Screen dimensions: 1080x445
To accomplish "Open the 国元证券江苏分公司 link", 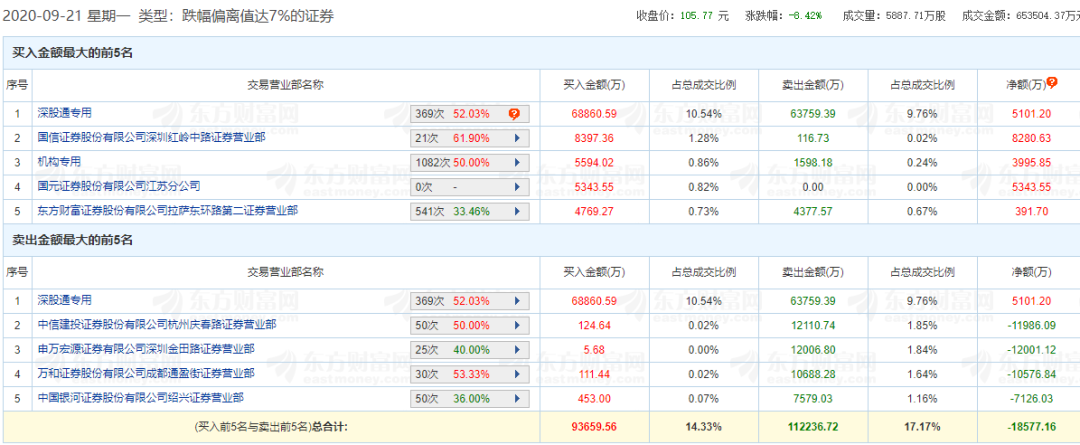I will click(x=119, y=186).
